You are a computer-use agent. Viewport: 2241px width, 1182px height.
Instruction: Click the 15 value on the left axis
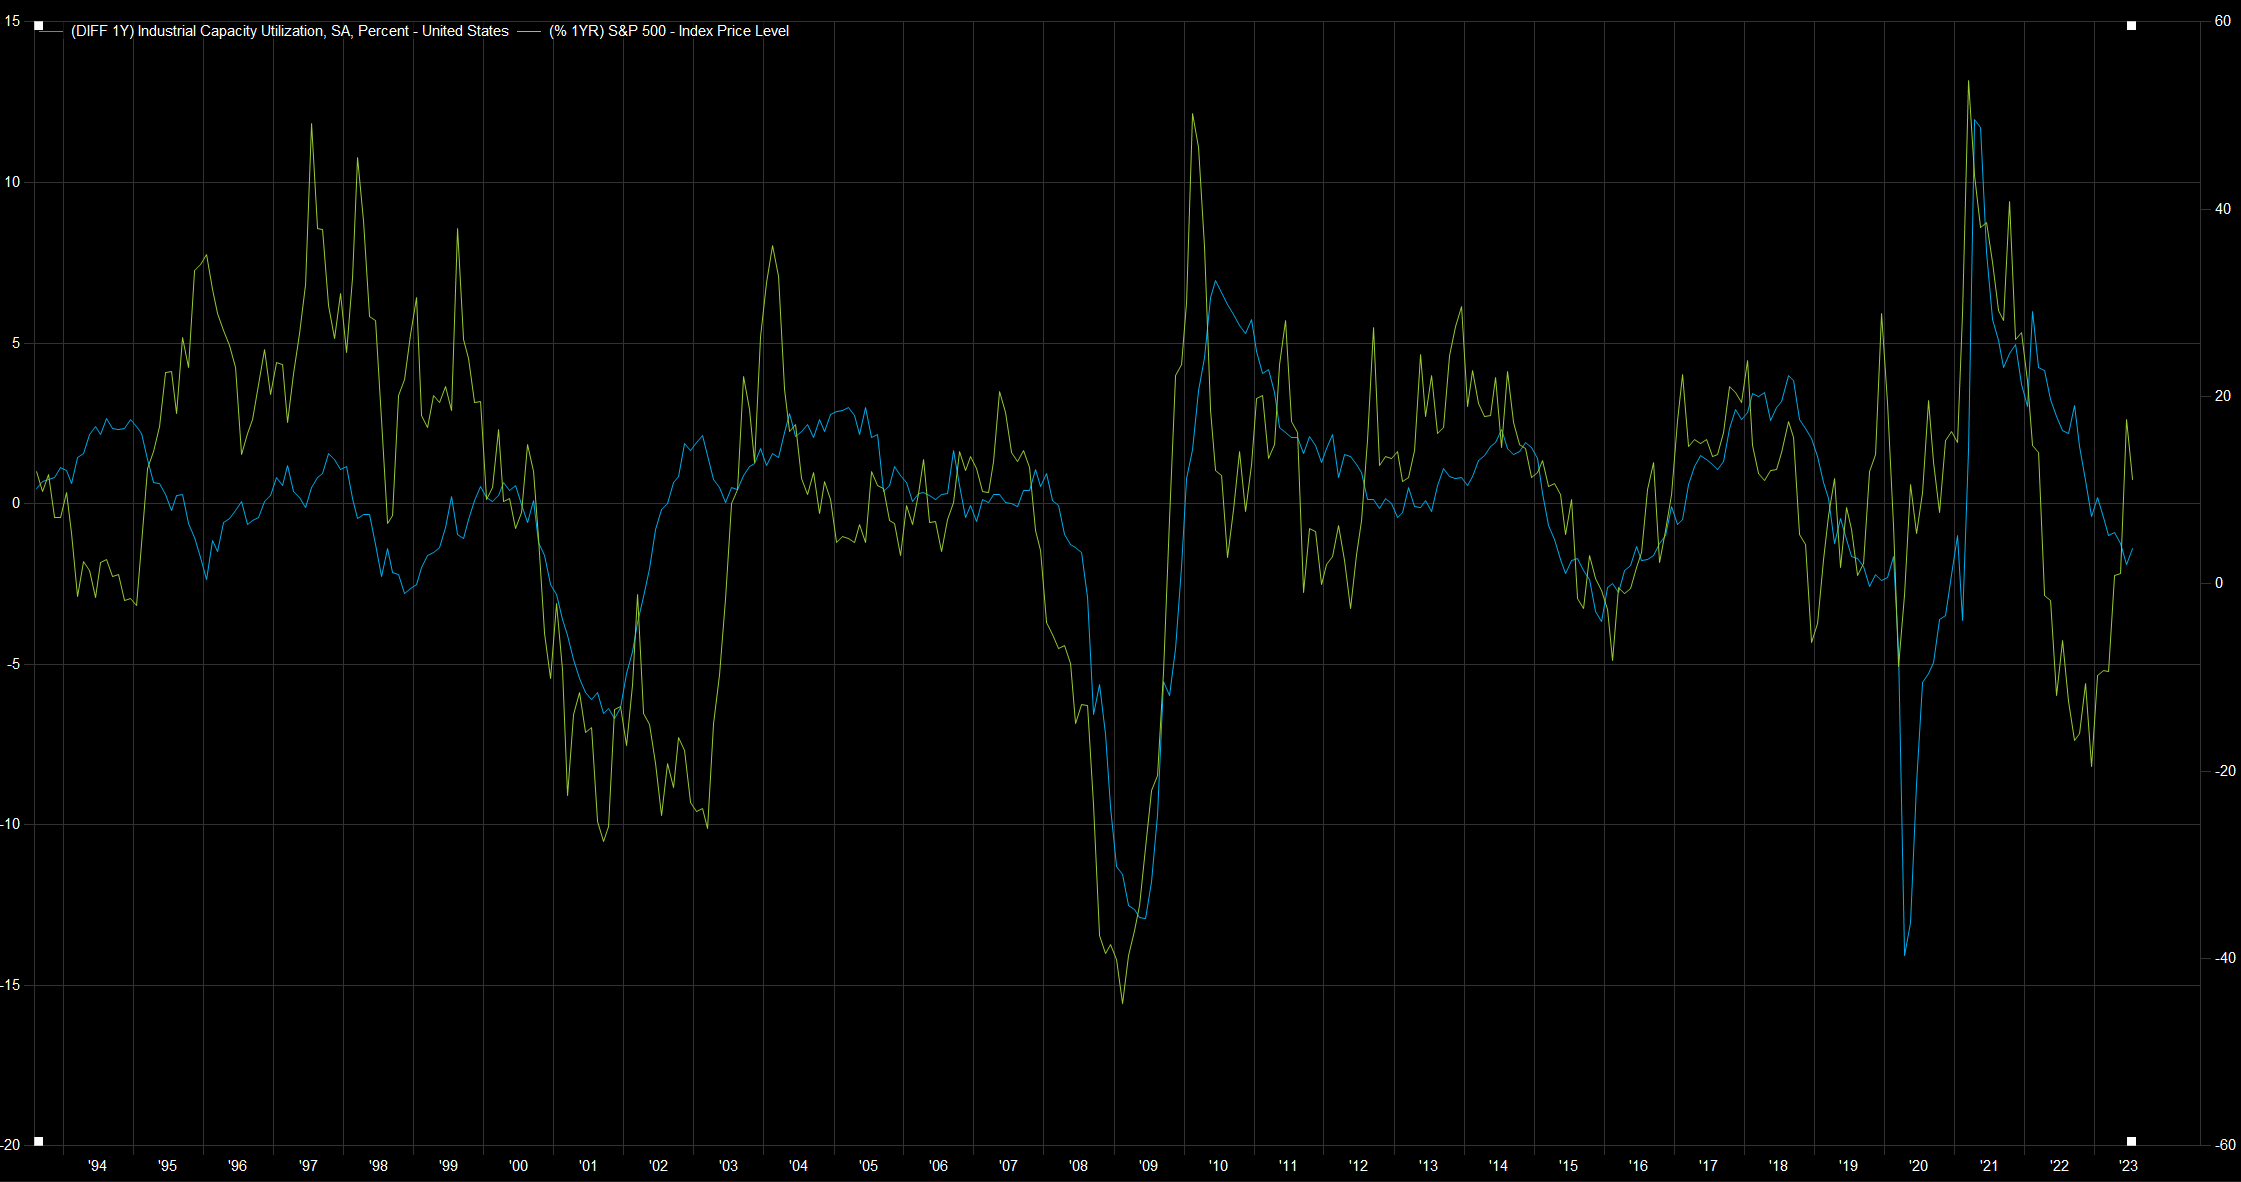click(x=12, y=21)
